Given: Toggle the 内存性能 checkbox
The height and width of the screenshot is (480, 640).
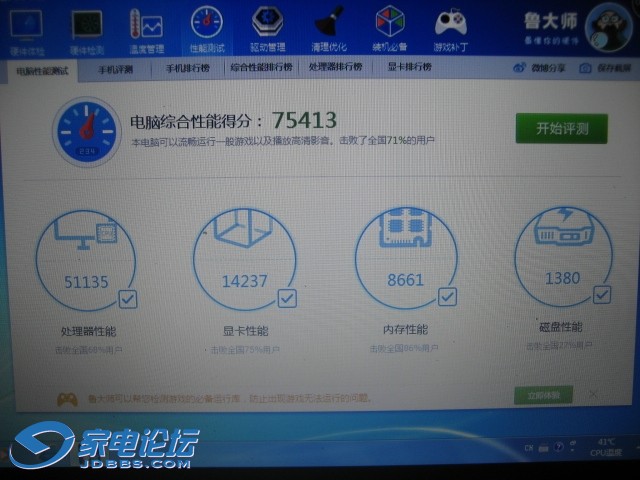Looking at the screenshot, I should click(x=447, y=296).
